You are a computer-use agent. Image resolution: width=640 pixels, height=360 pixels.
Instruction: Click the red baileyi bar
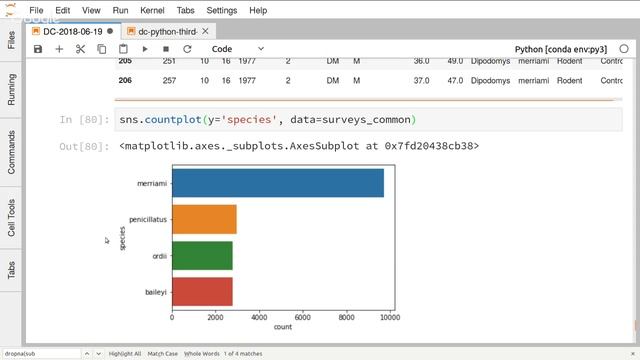point(202,291)
